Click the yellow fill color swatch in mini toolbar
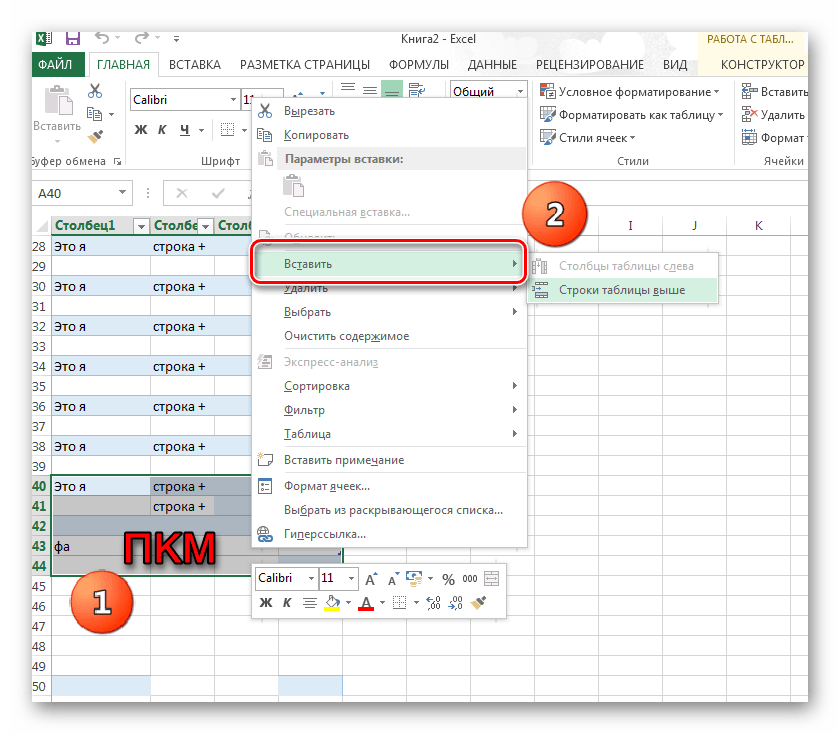Viewport: 840px width, 734px height. point(331,603)
